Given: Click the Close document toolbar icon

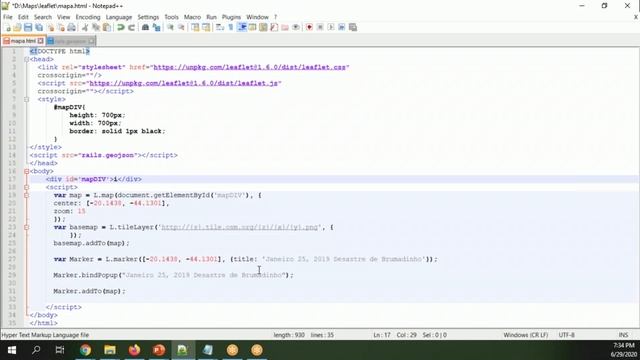Looking at the screenshot, I should (x=50, y=27).
